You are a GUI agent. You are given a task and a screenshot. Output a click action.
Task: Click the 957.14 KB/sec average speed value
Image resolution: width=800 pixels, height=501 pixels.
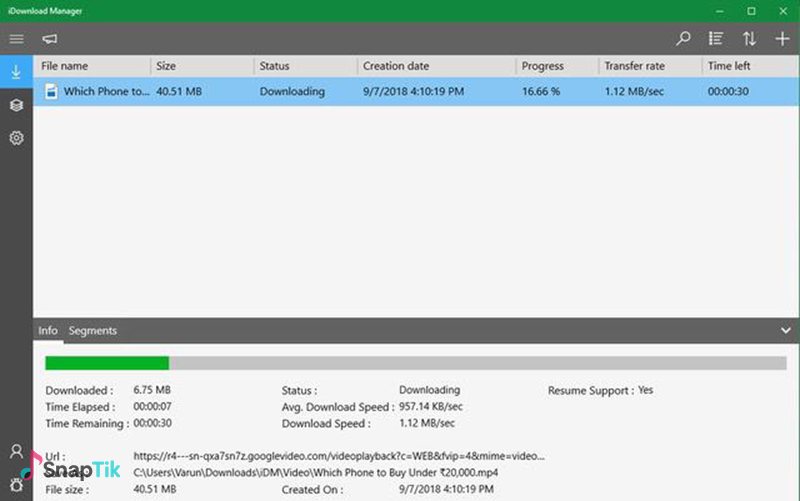click(x=431, y=407)
